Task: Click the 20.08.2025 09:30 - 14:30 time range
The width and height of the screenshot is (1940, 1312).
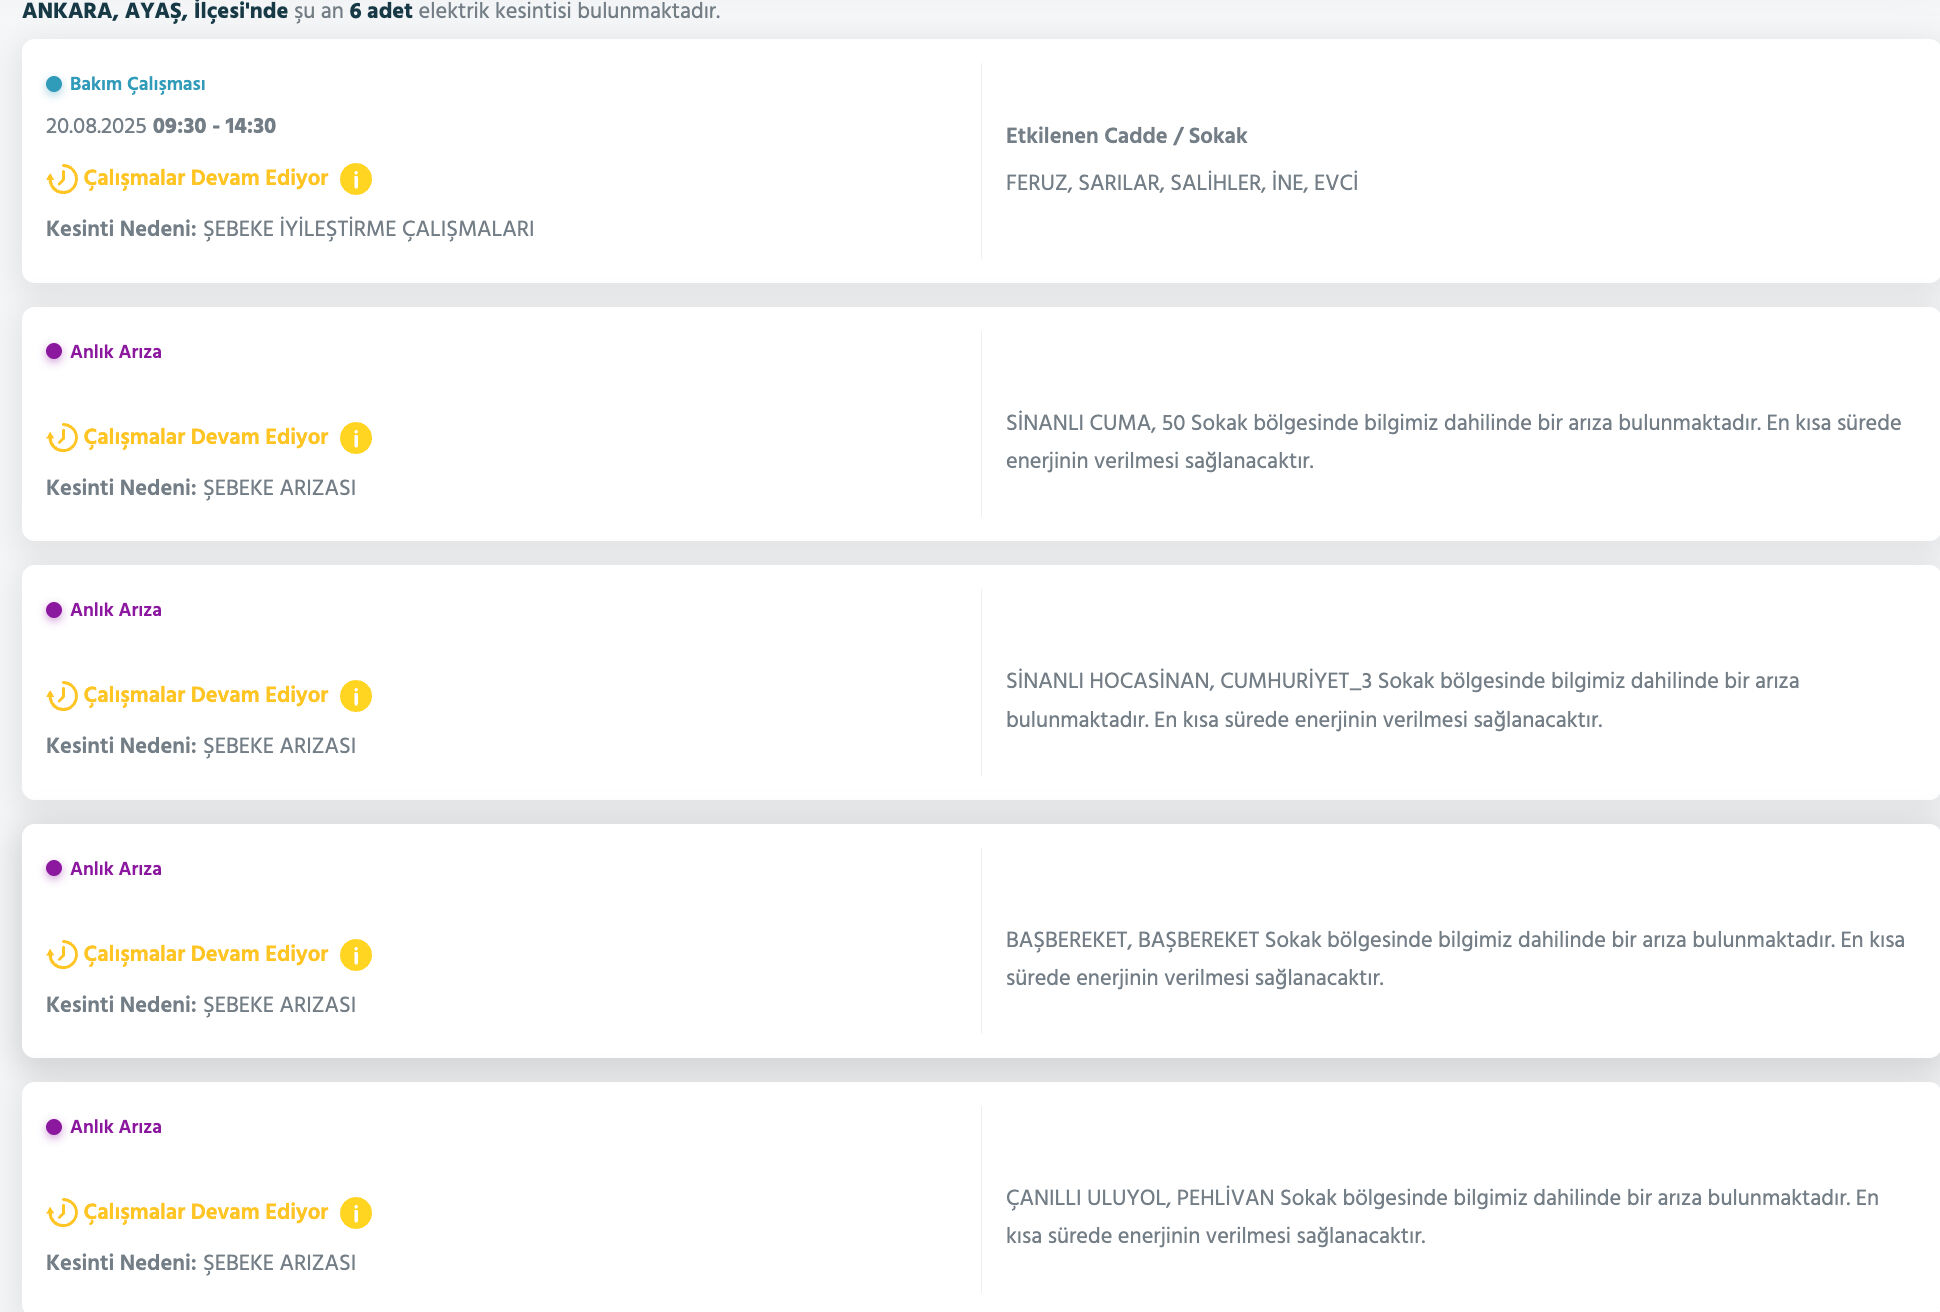Action: pos(161,126)
